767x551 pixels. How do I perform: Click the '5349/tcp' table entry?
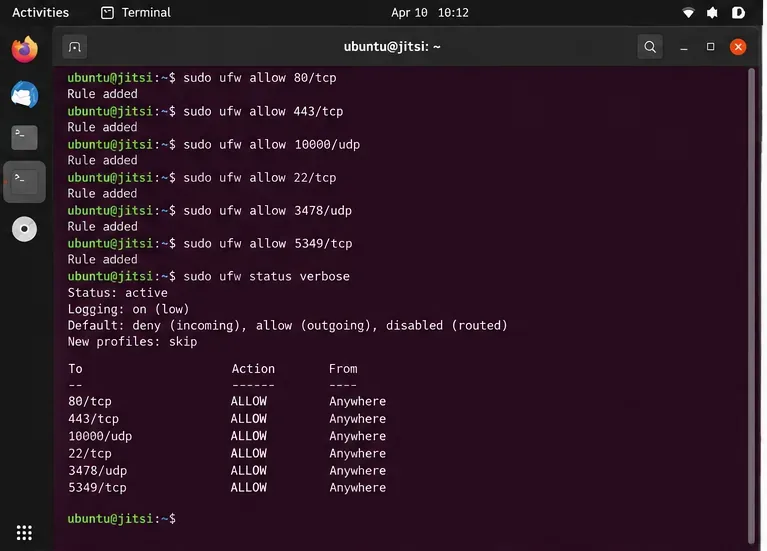[97, 488]
